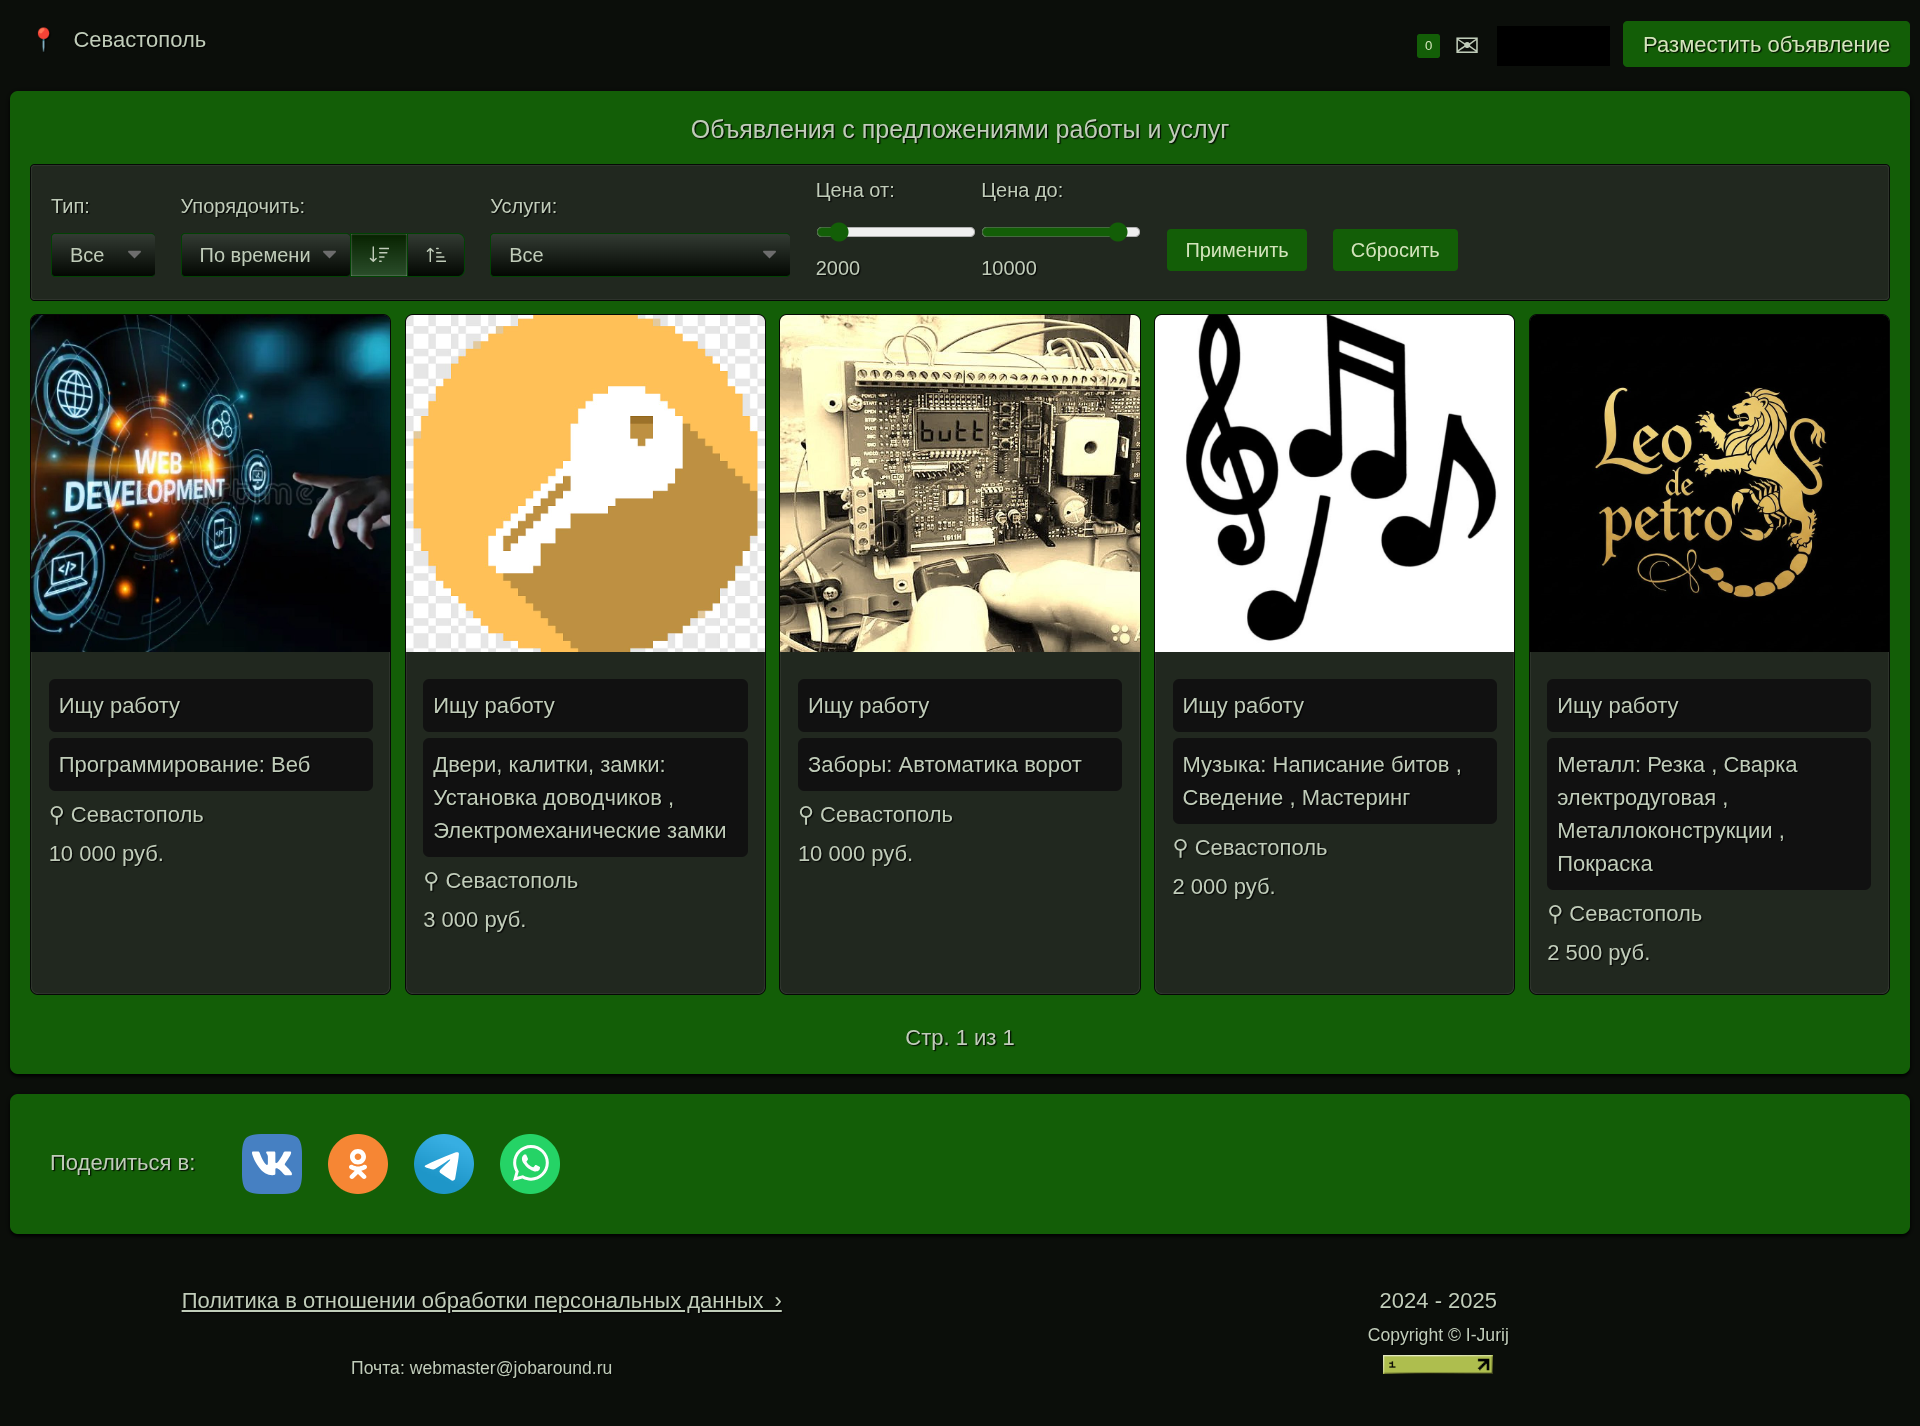This screenshot has height=1426, width=1920.
Task: Share via Odnoklassniki icon
Action: coord(358,1163)
